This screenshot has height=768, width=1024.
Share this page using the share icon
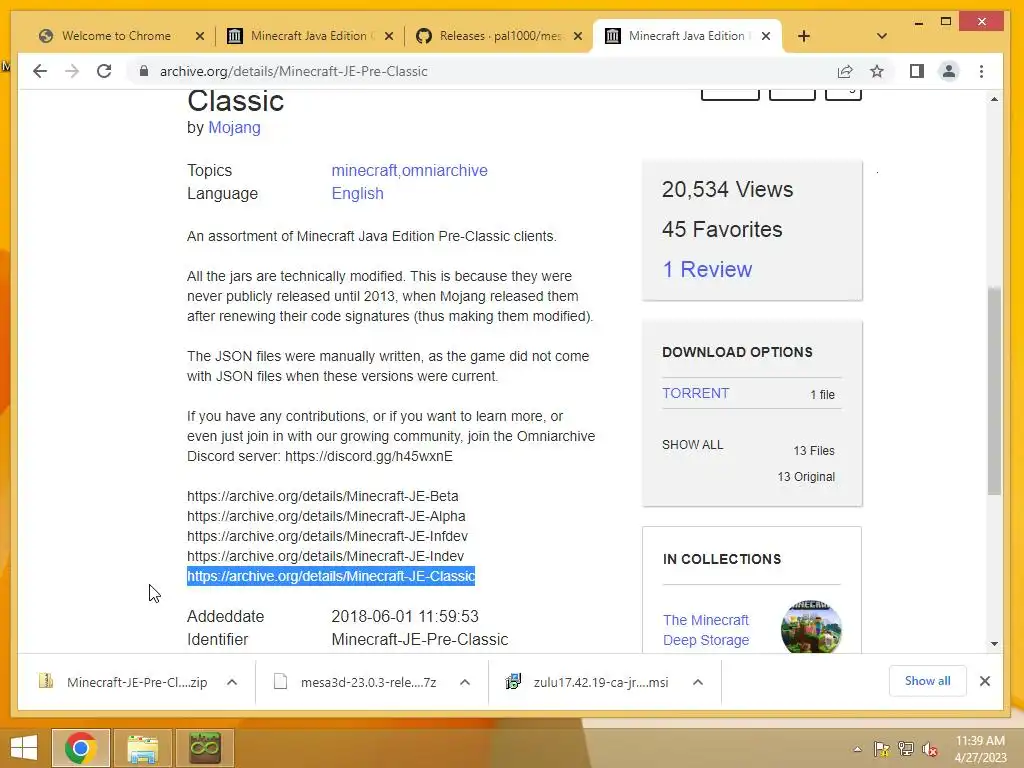point(845,71)
